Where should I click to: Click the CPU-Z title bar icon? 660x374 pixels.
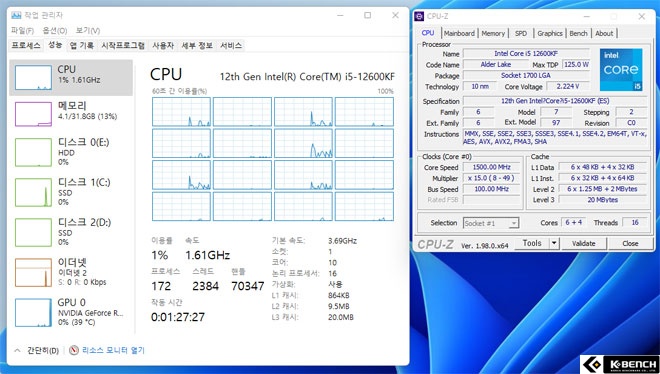point(419,16)
